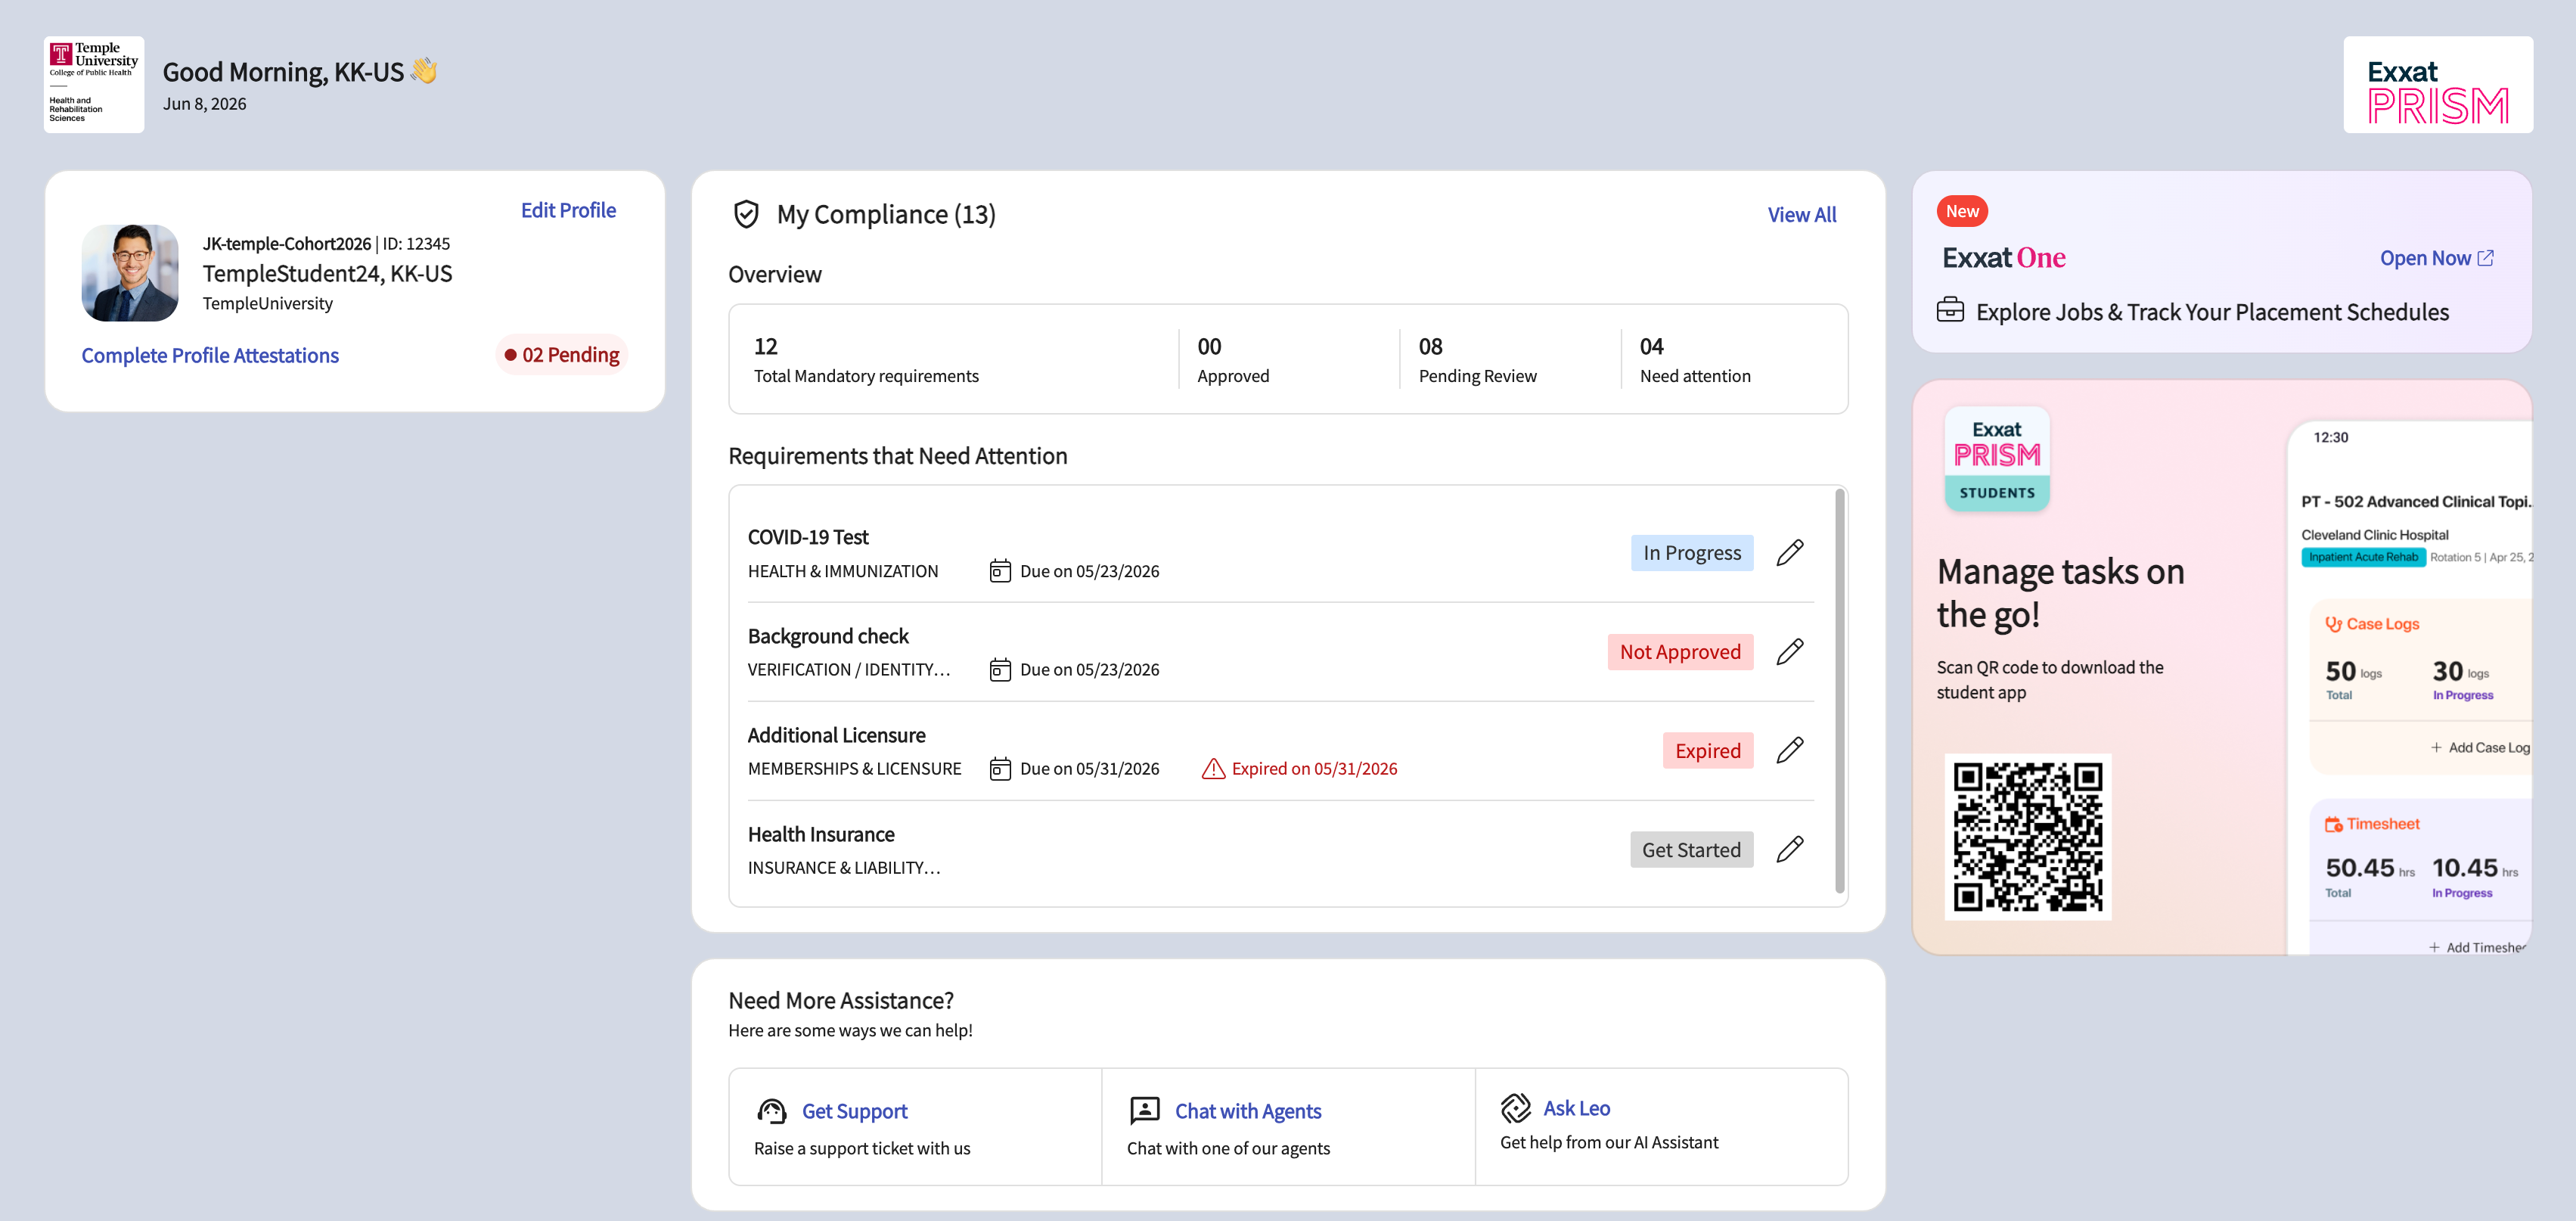Click the 12 Total Mandatory requirements stat

point(866,360)
